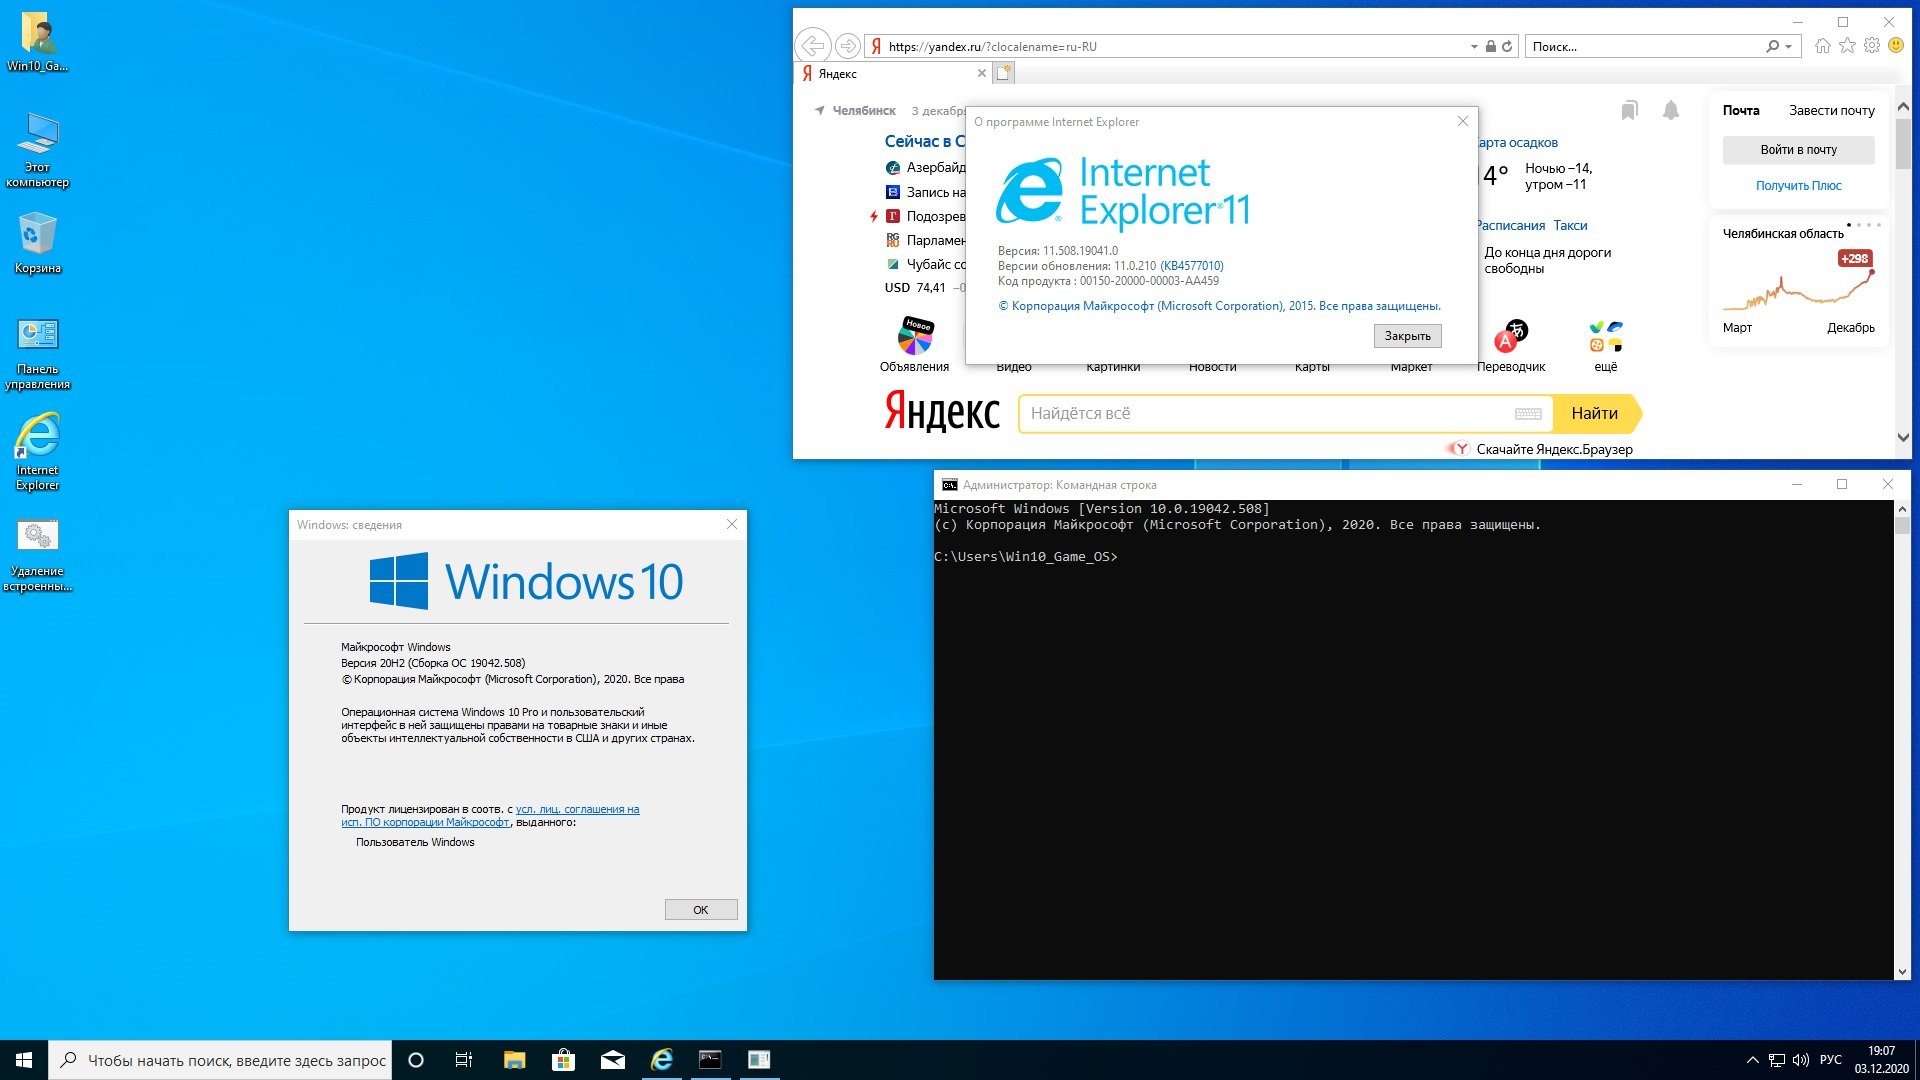This screenshot has width=1920, height=1080.
Task: Click the Челябинск location link
Action: pyautogui.click(x=864, y=111)
